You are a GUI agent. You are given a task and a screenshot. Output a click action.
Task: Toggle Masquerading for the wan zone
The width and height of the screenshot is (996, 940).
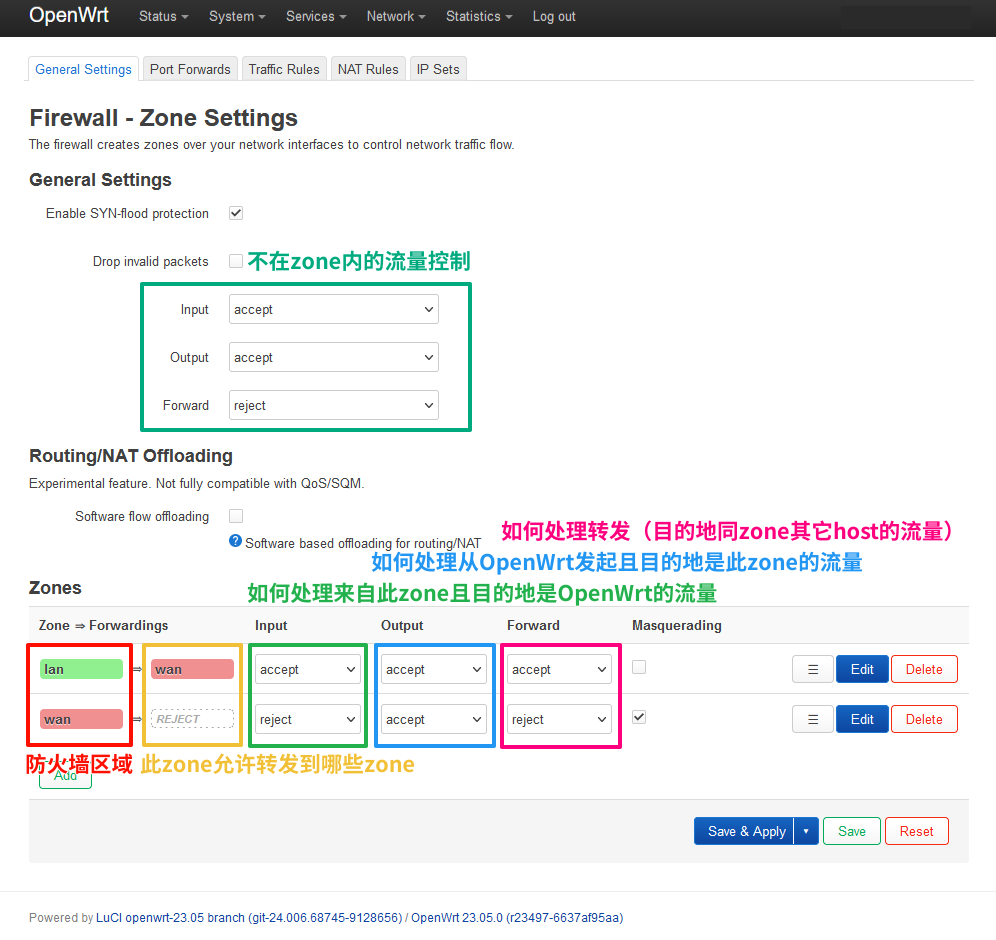[639, 717]
